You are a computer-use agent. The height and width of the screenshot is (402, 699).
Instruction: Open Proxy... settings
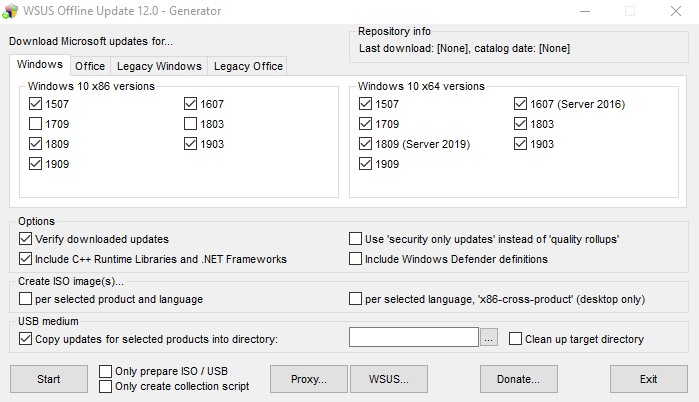coord(308,379)
